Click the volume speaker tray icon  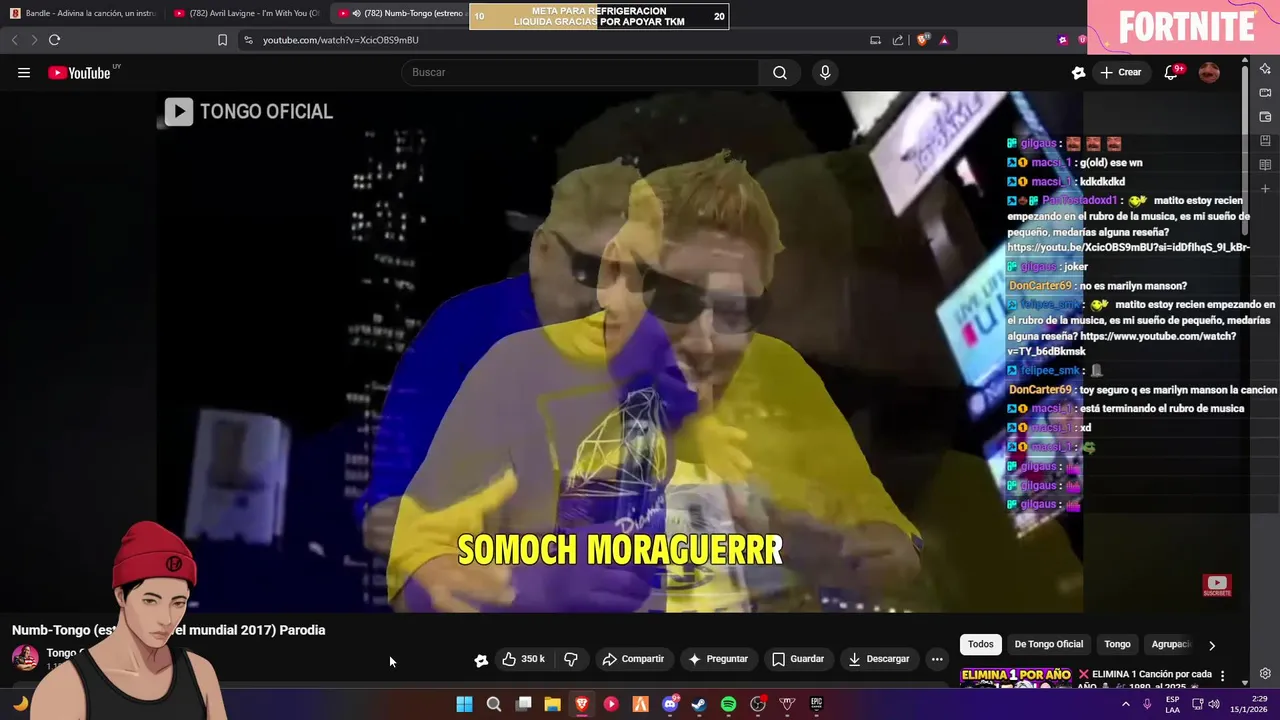click(x=1214, y=704)
